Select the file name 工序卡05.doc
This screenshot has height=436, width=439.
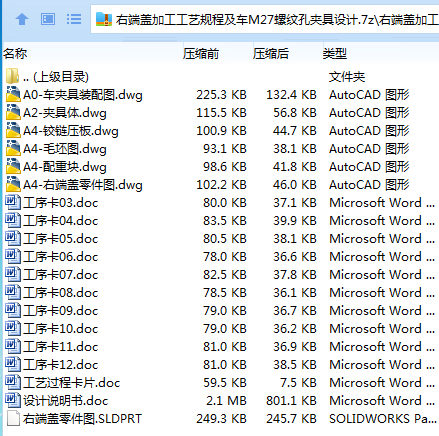point(61,239)
